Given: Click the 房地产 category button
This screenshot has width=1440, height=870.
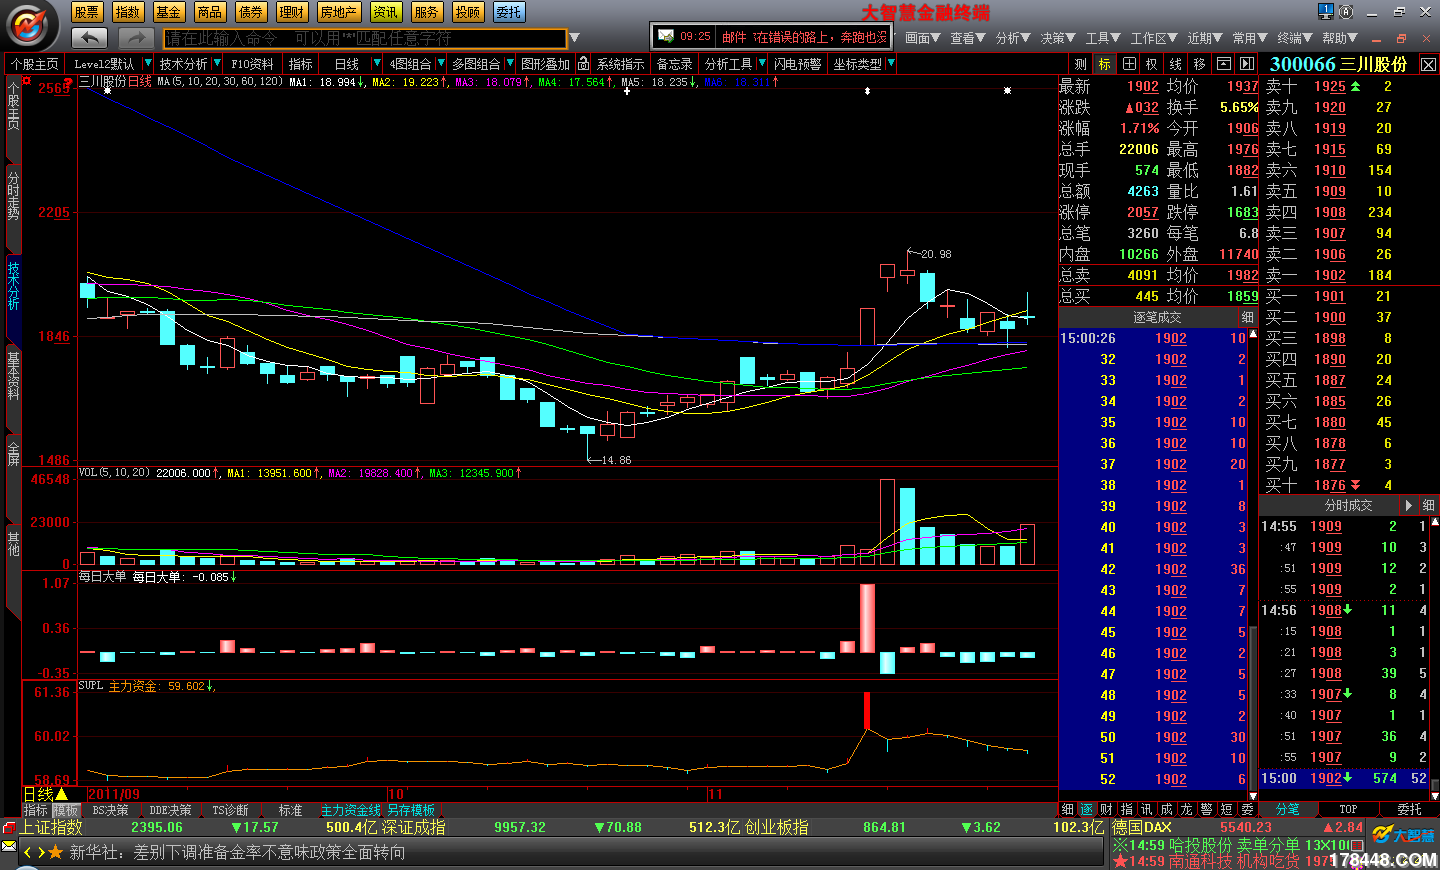Looking at the screenshot, I should 338,12.
